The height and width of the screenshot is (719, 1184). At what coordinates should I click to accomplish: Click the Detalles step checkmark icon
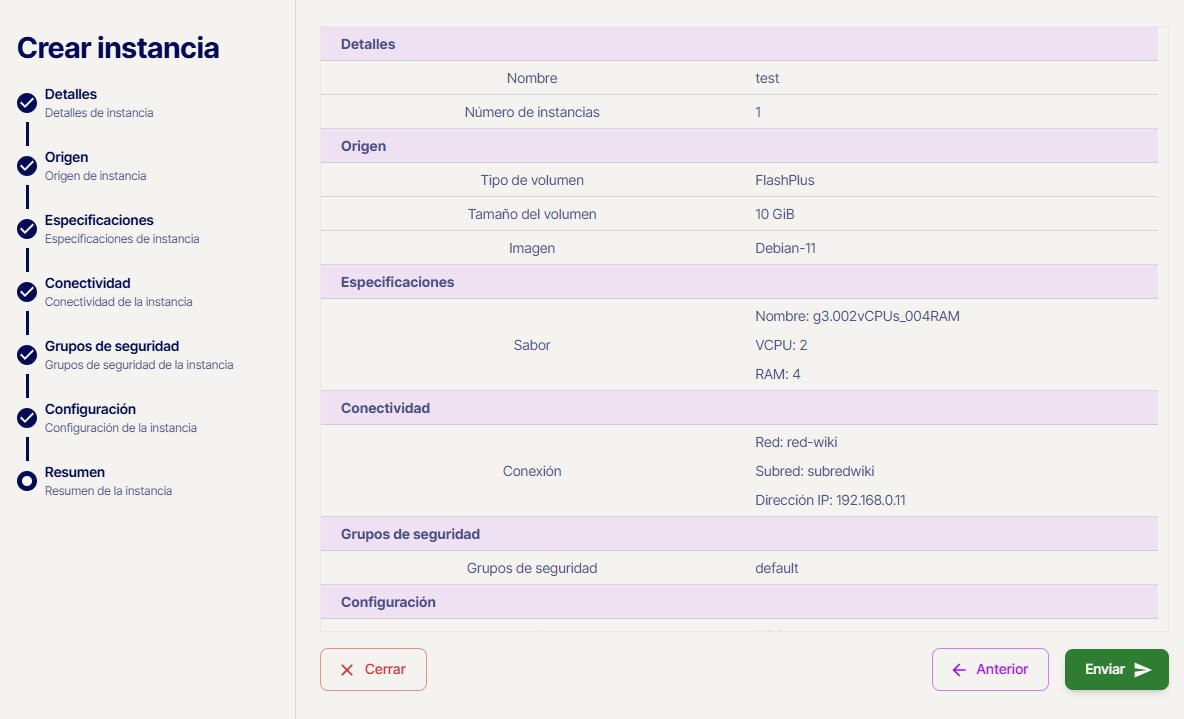pos(27,103)
